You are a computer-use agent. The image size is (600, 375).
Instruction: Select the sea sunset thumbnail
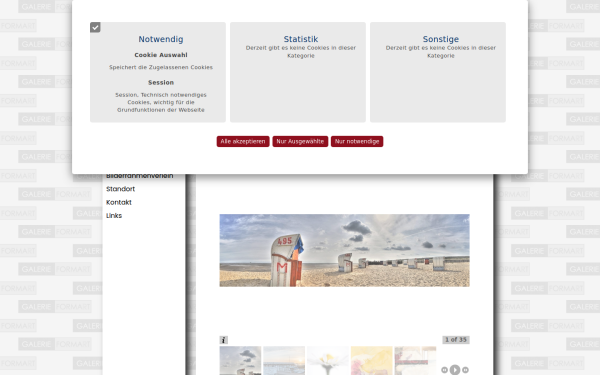coord(284,360)
